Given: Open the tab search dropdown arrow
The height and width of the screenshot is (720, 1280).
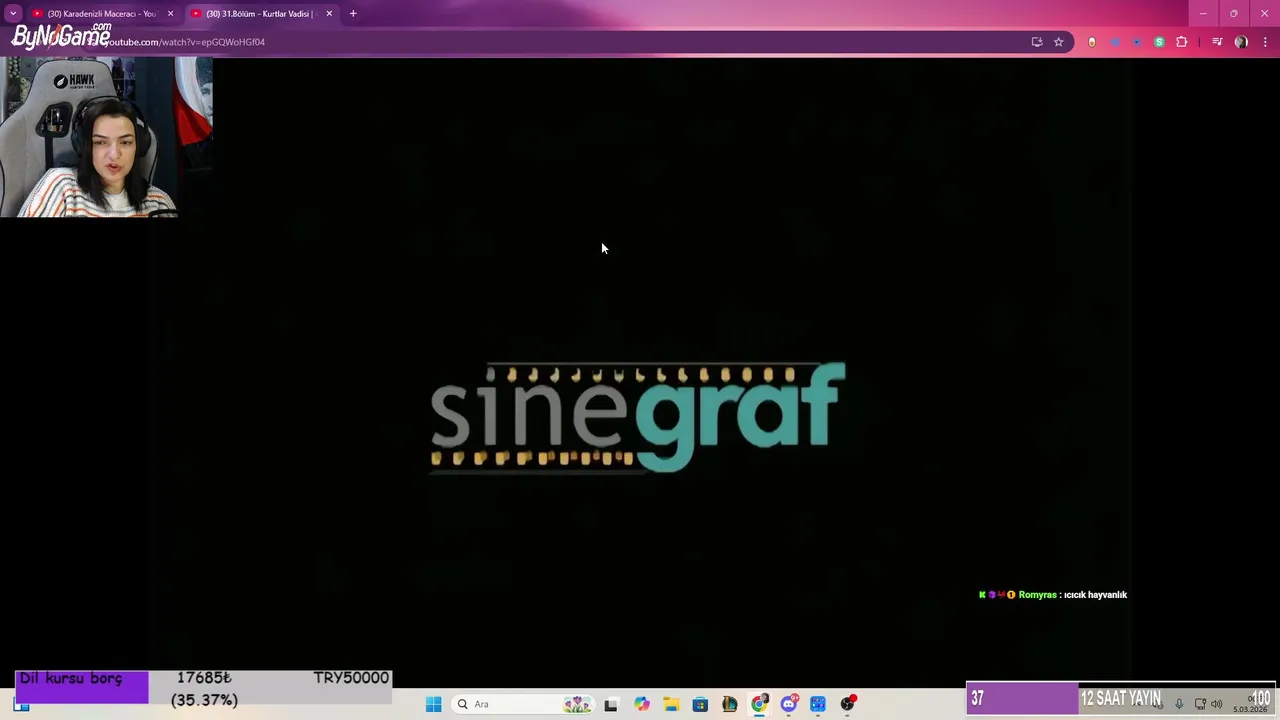Looking at the screenshot, I should click(x=13, y=14).
